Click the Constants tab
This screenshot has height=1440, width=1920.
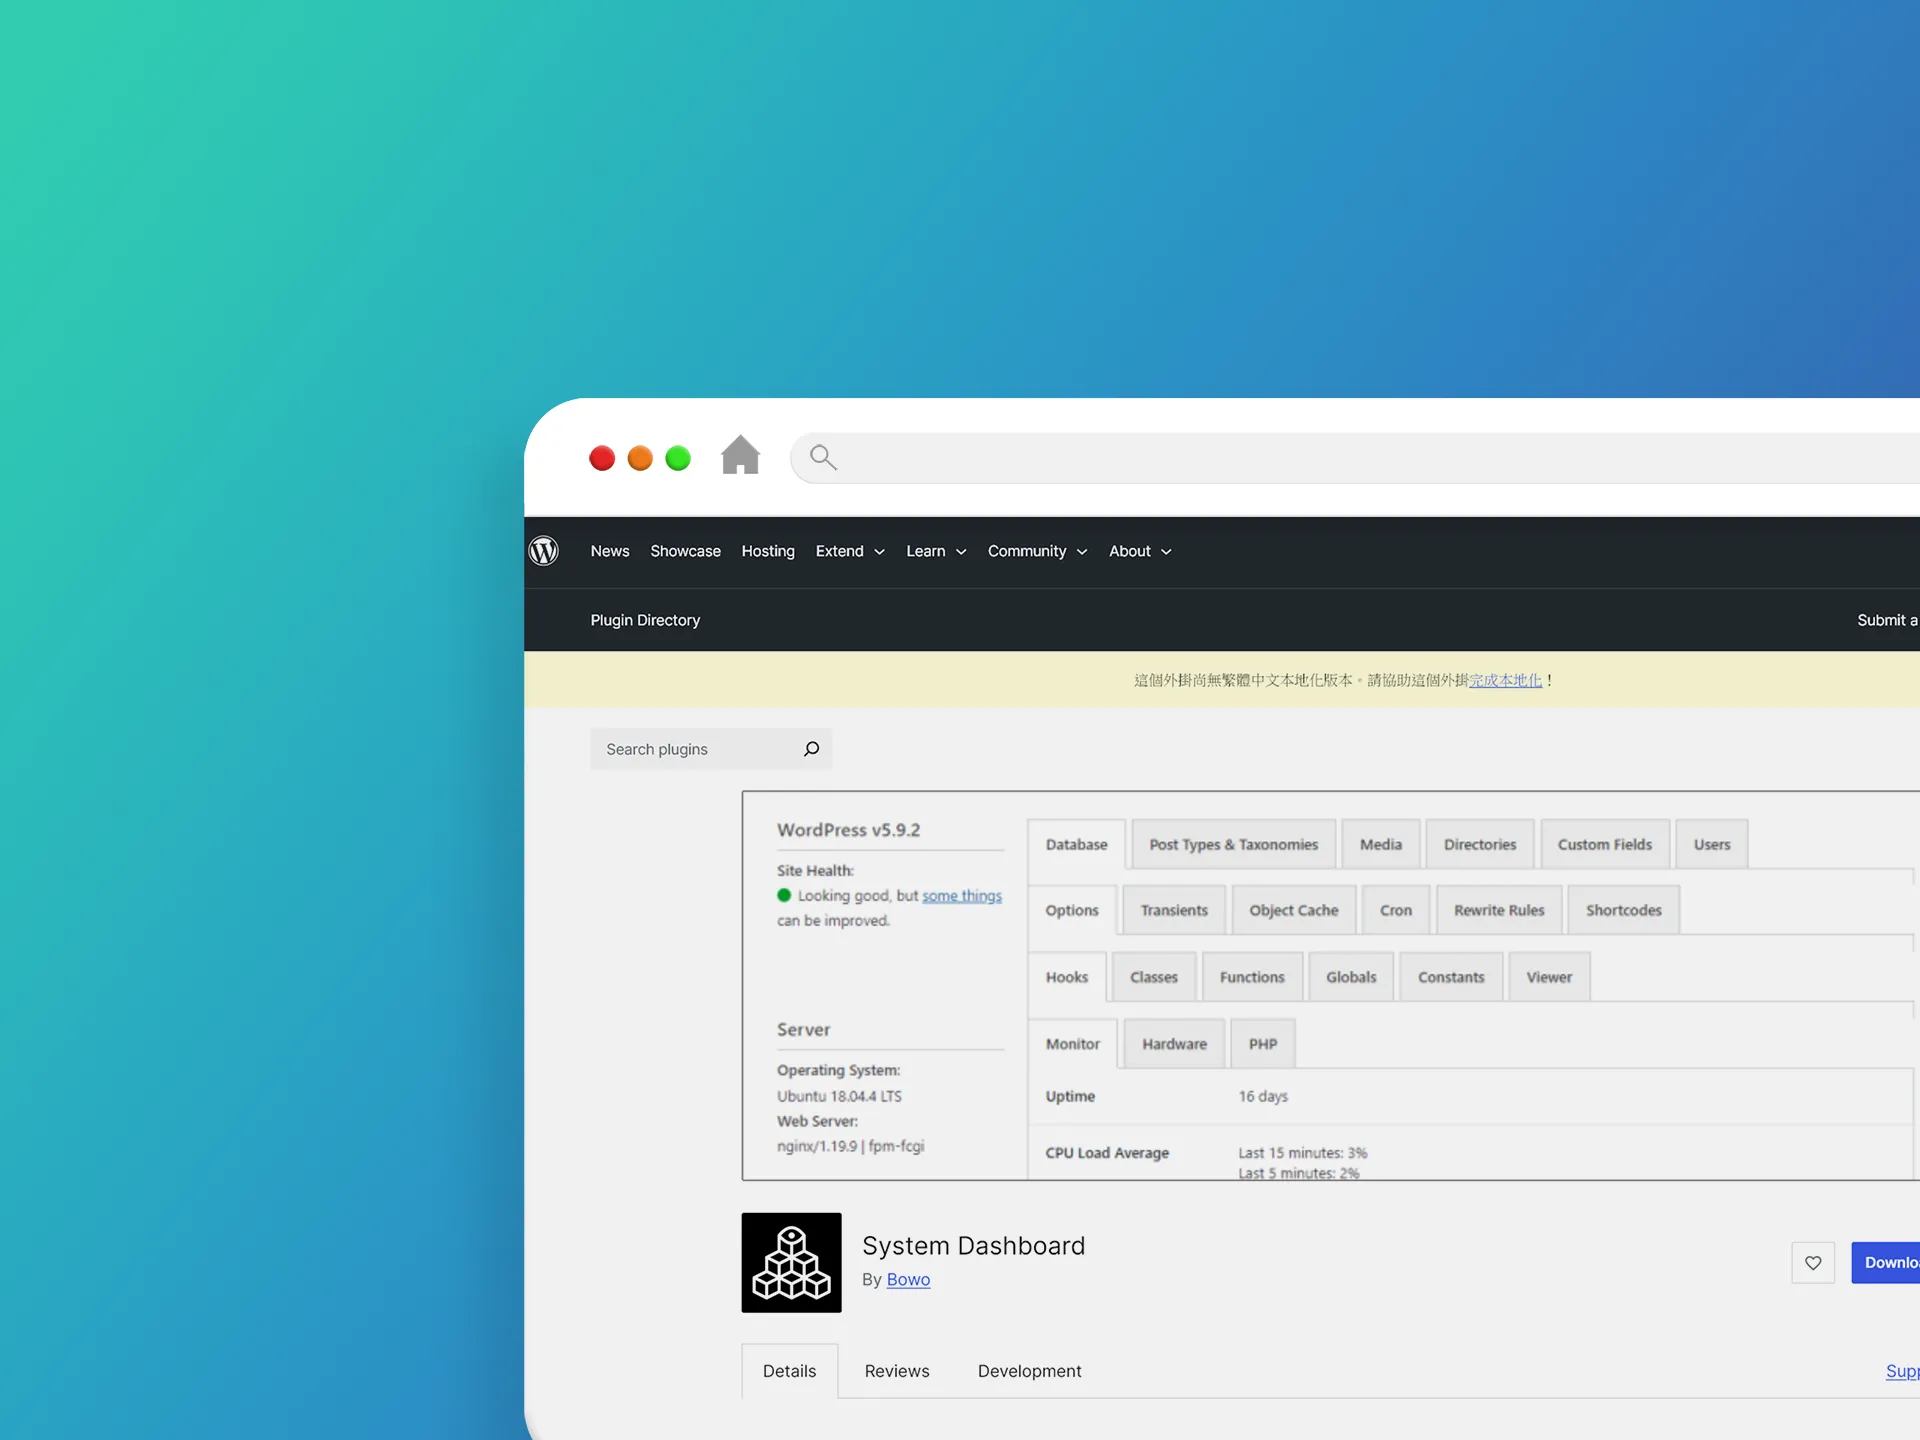1451,978
